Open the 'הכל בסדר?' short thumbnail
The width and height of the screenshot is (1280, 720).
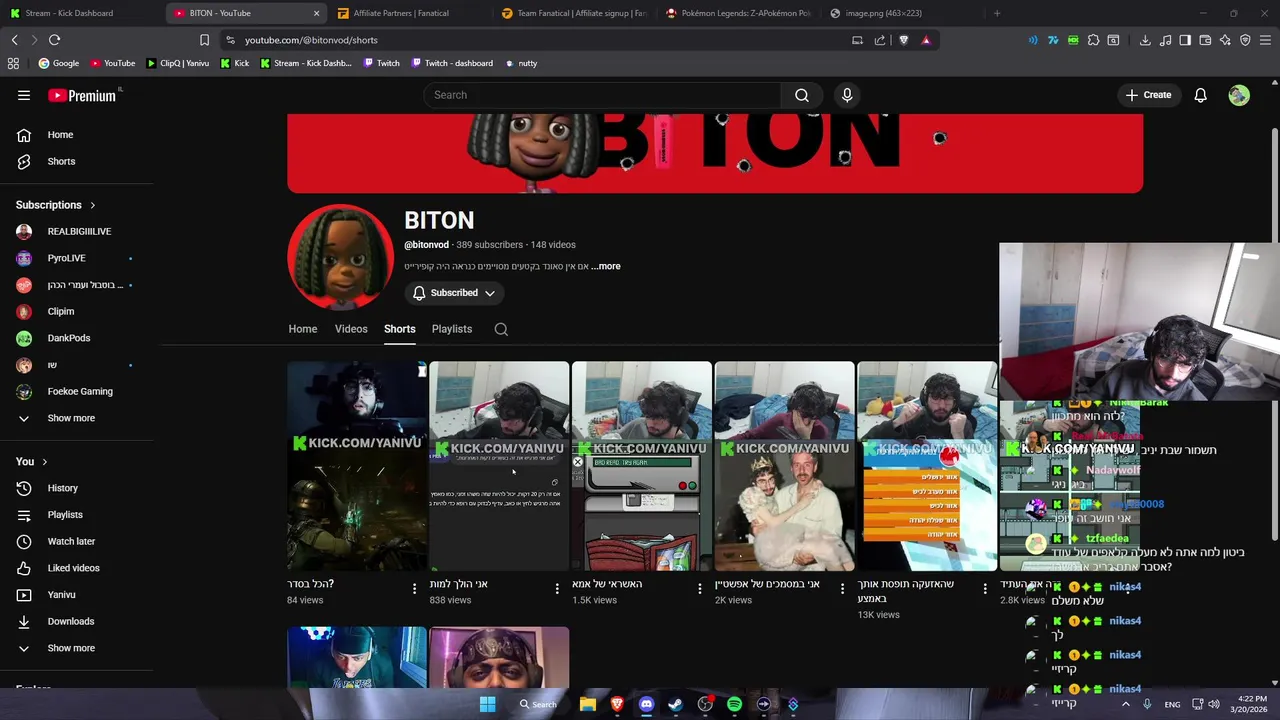pos(357,466)
